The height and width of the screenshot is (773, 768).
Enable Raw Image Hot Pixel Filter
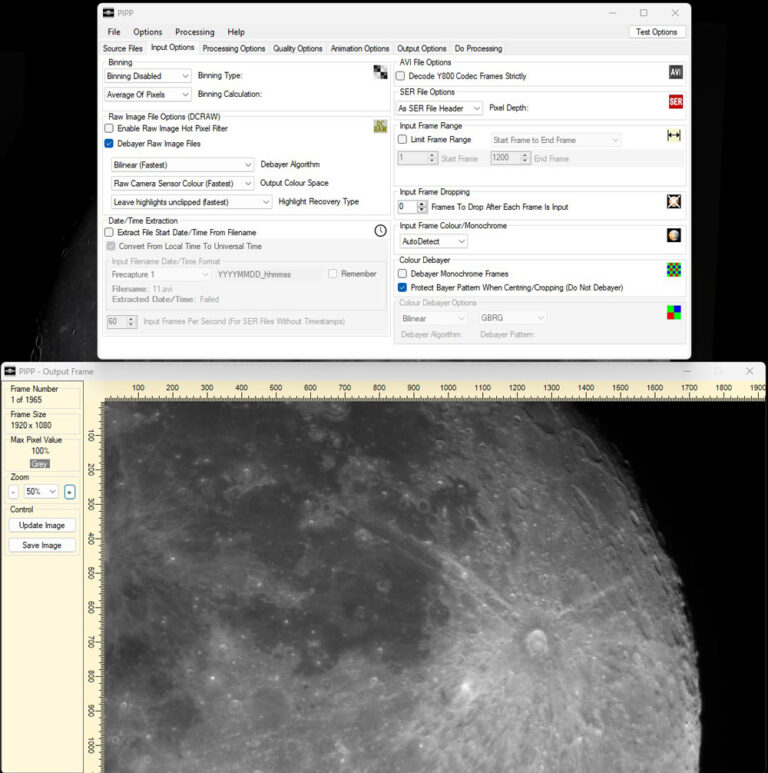pyautogui.click(x=109, y=128)
